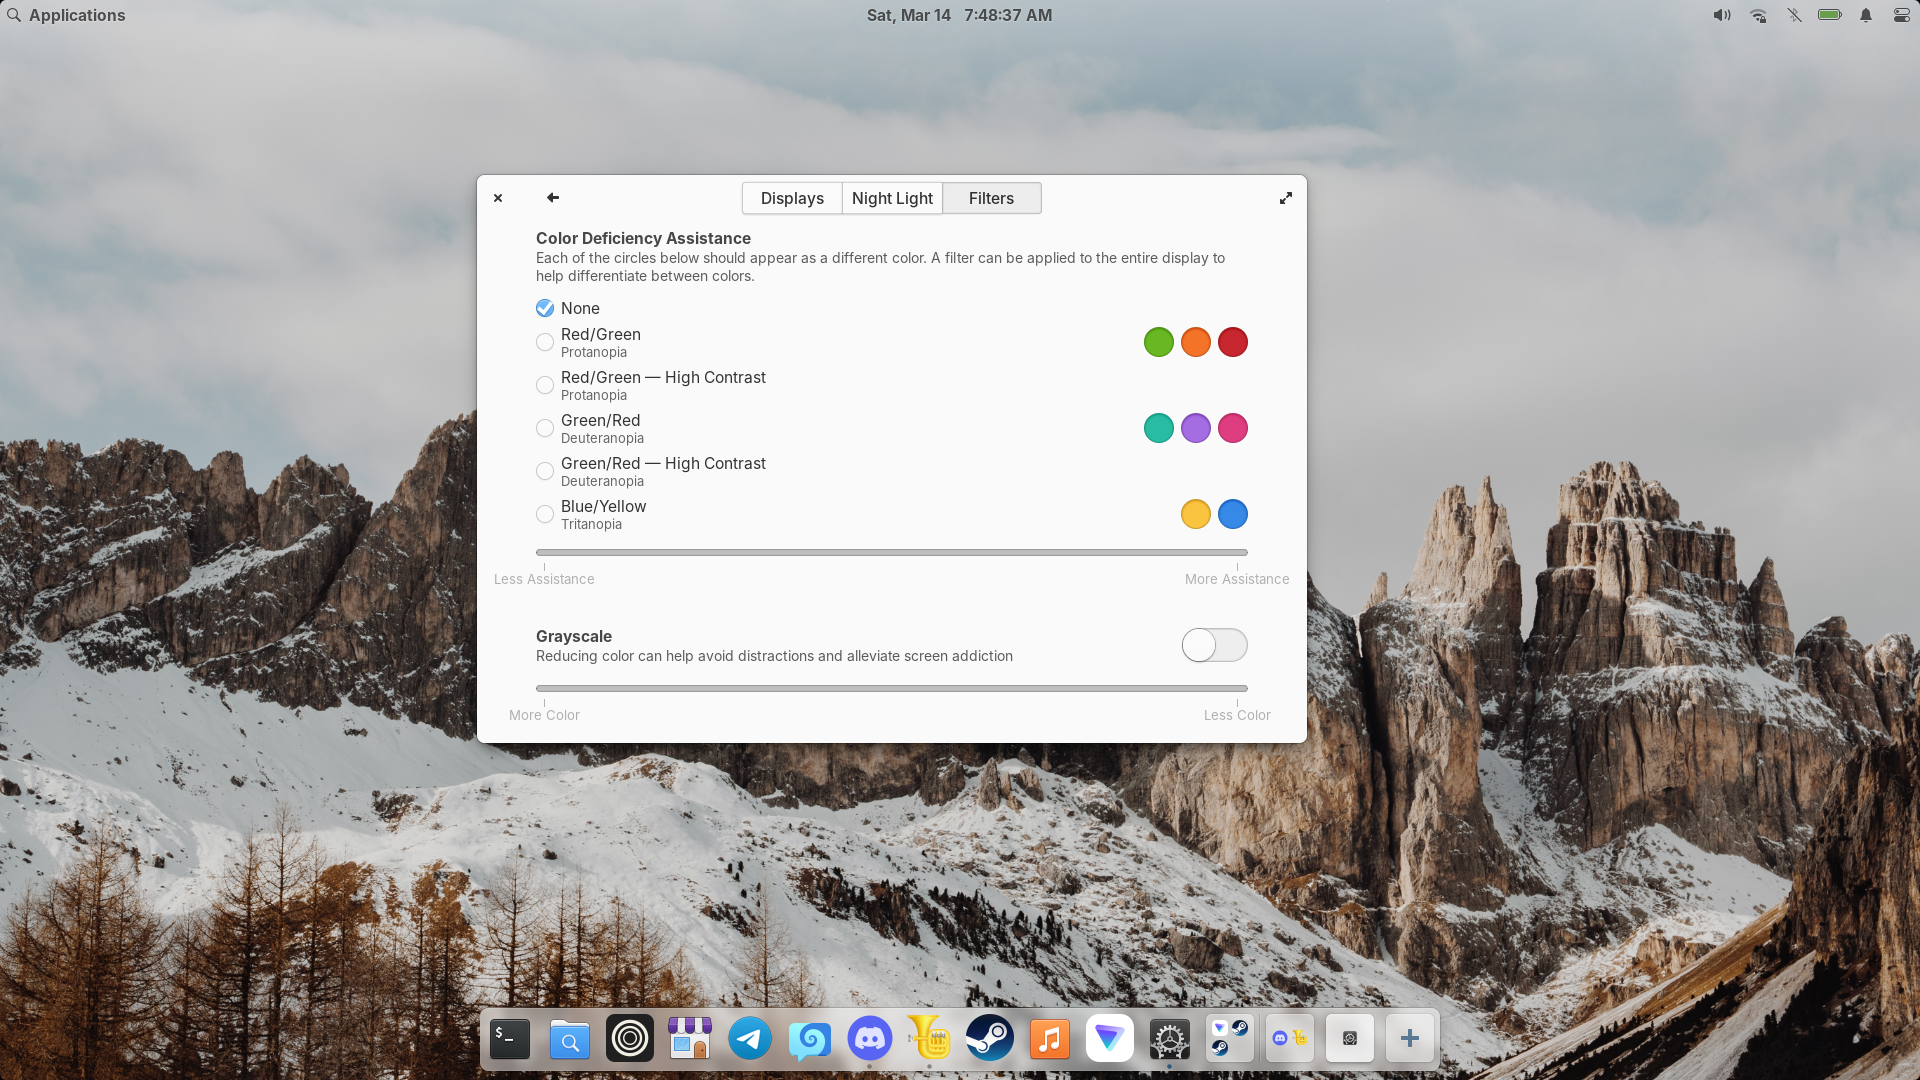The width and height of the screenshot is (1920, 1080).
Task: Open the sound volume indicator
Action: coord(1721,15)
